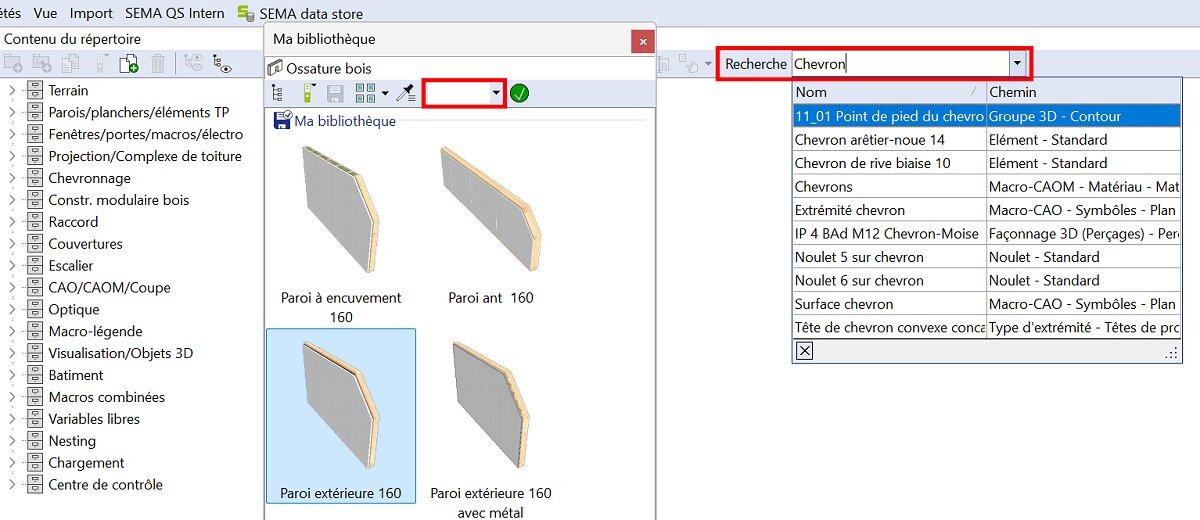Screen dimensions: 1200x520
Task: Open the SEMA QS Intern menu
Action: pos(175,14)
